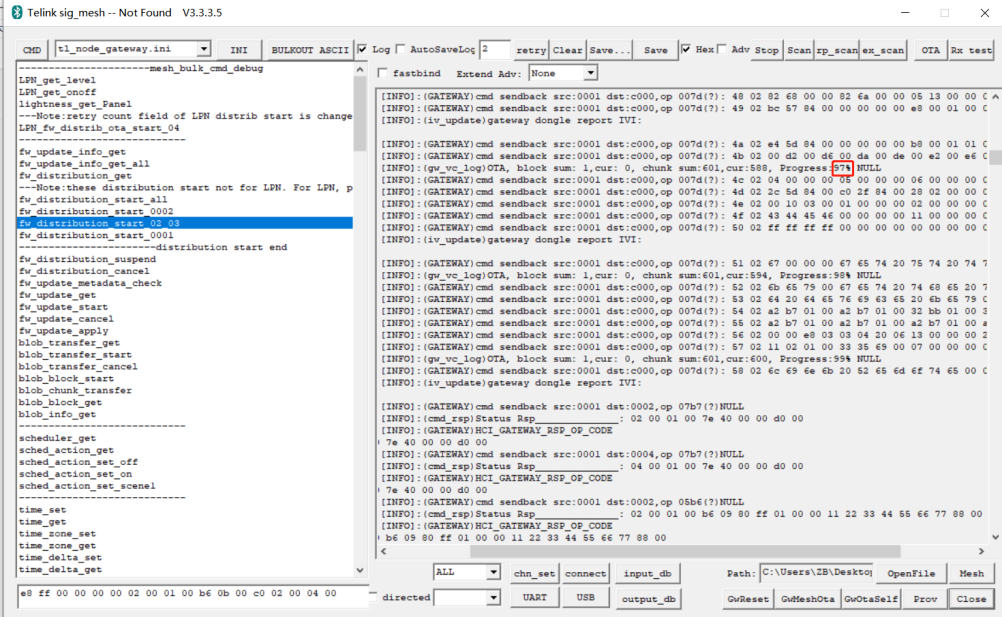Screen dimensions: 1002x617
Task: Select scheduler_get in command list
Action: [x=58, y=438]
